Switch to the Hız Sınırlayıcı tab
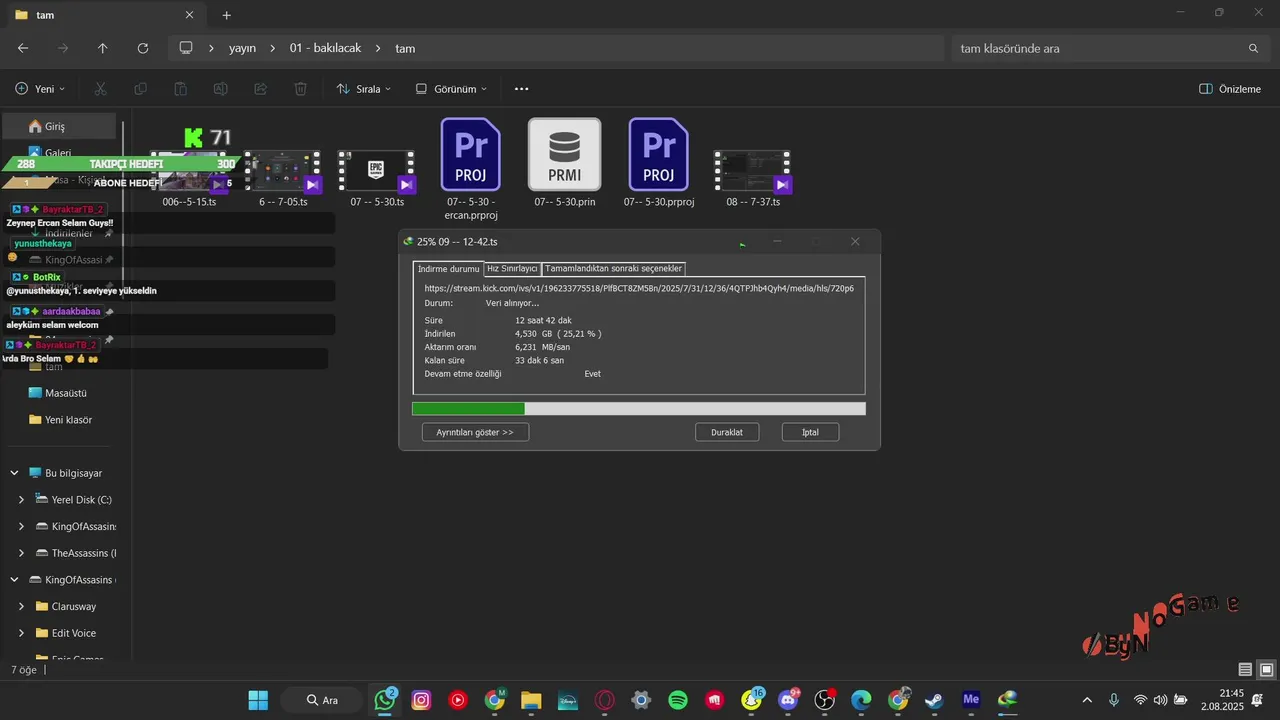Screen dimensions: 1280x720 pyautogui.click(x=512, y=269)
